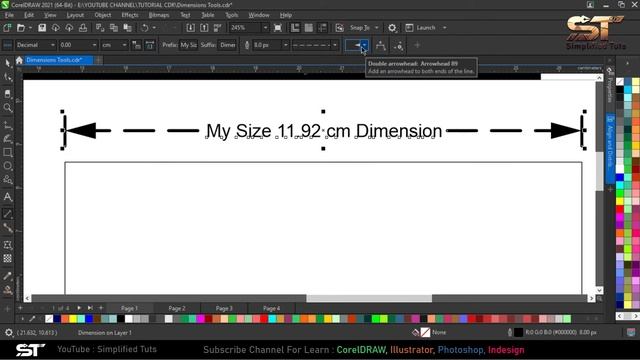Click the Export icon

coord(204,28)
